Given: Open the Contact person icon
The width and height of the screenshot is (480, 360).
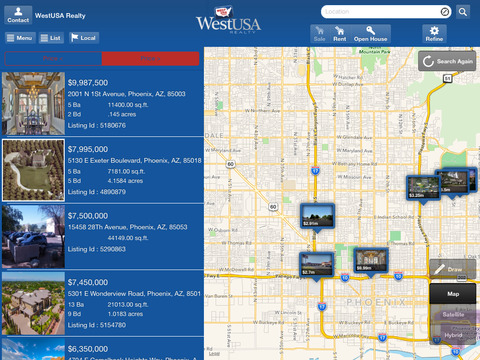Looking at the screenshot, I should coord(18,15).
